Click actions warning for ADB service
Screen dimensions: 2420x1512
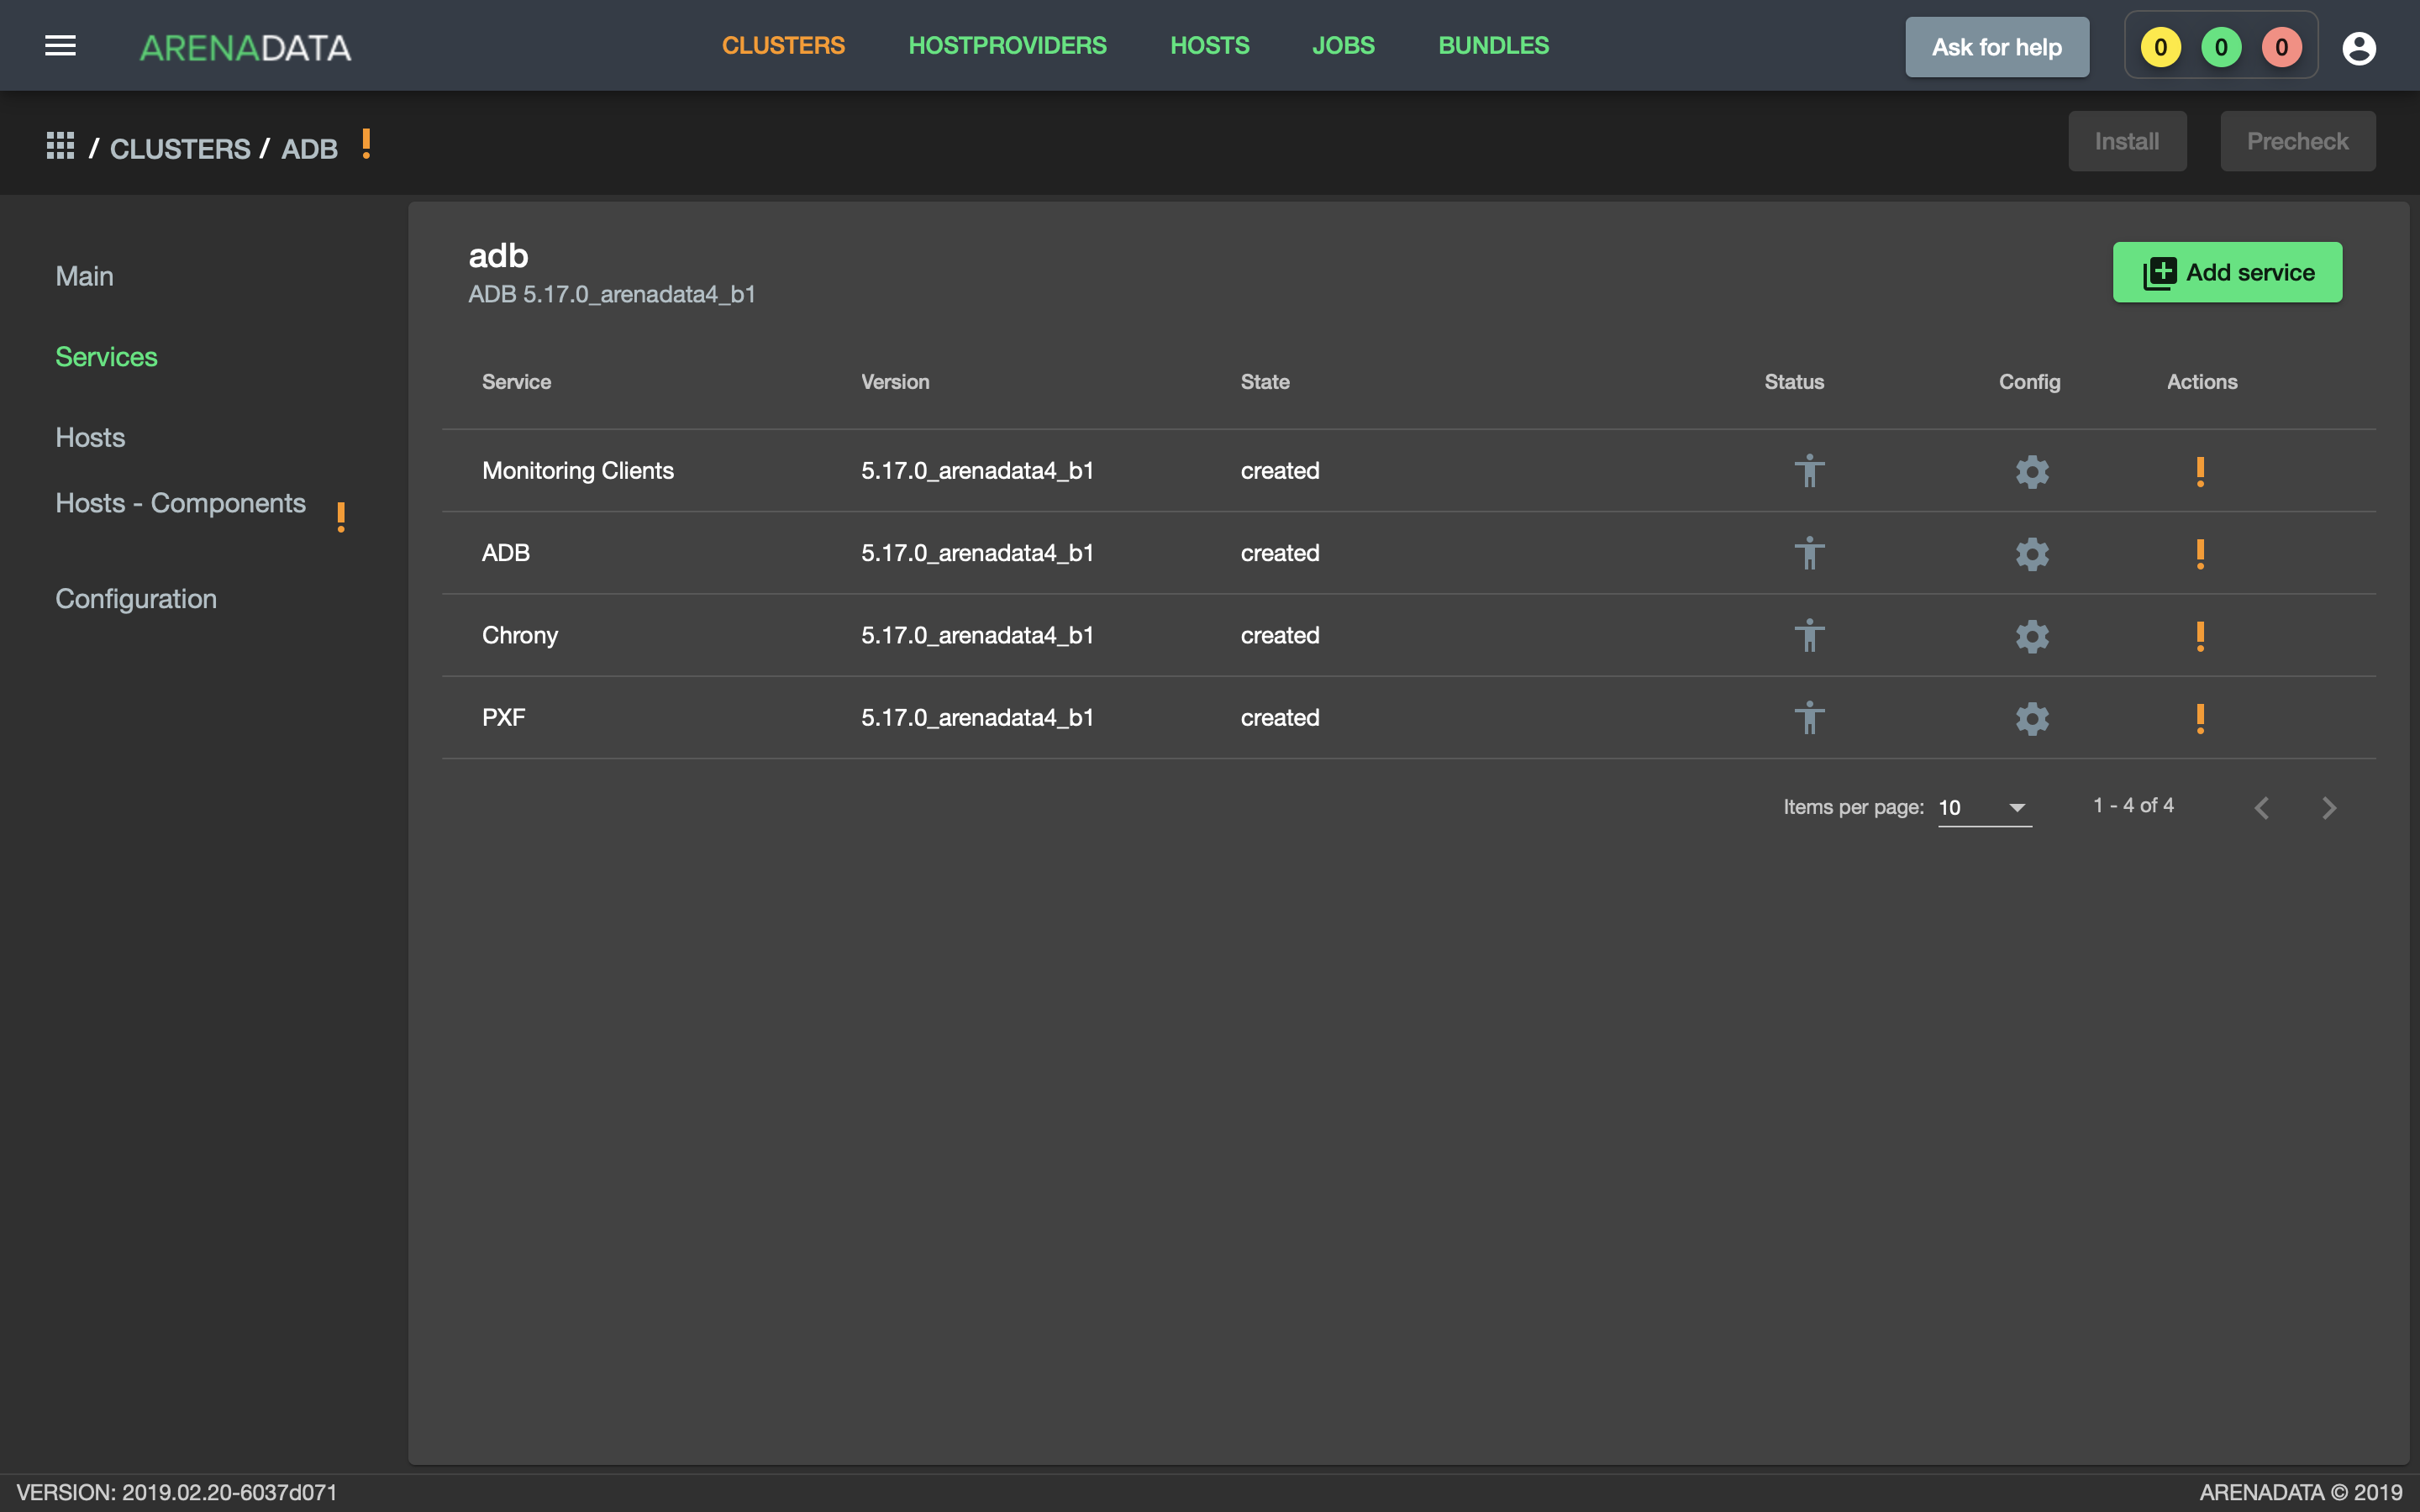(2200, 553)
